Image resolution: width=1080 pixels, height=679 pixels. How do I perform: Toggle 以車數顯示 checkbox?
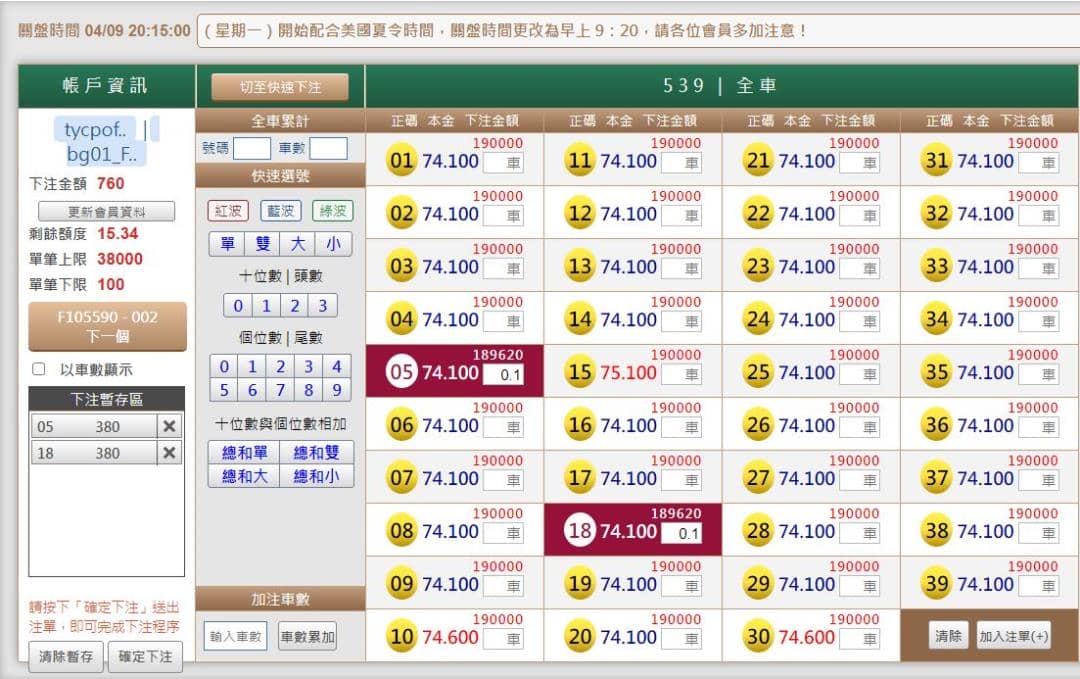pos(39,369)
